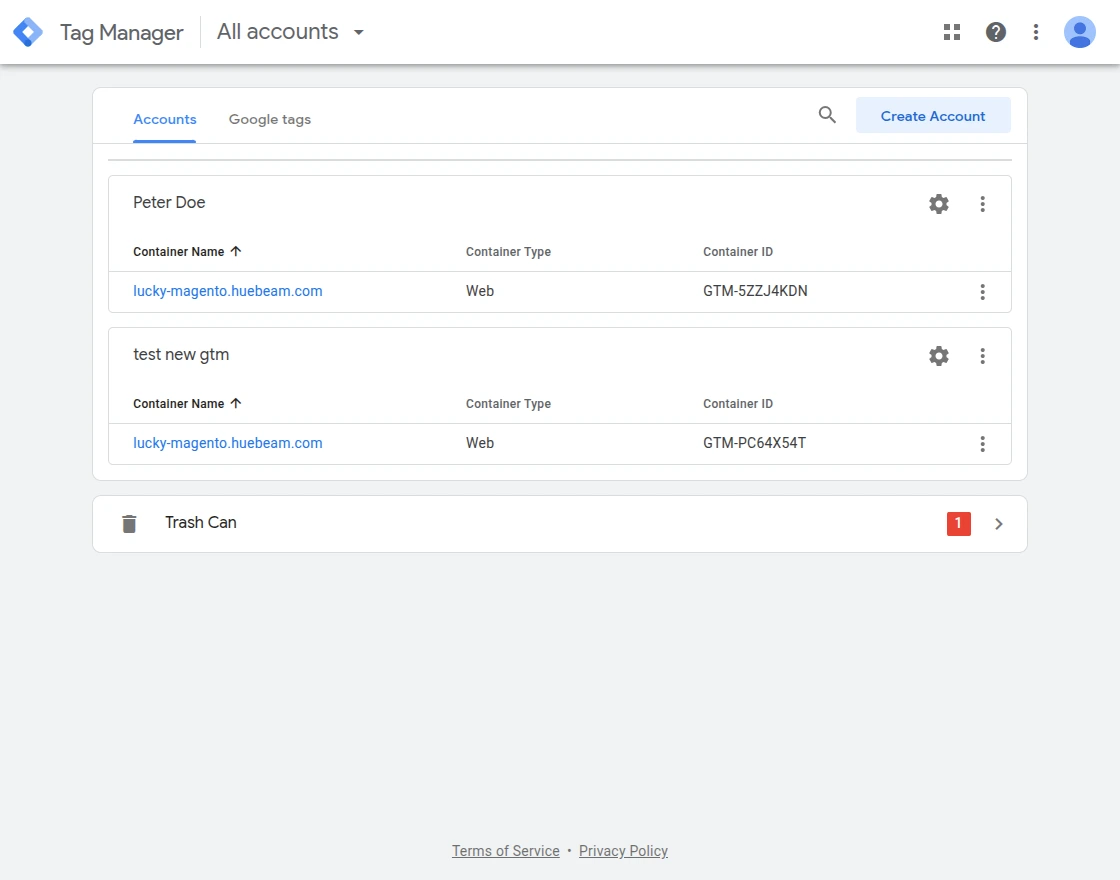The height and width of the screenshot is (880, 1120).
Task: Open lucky-magento.huebeam.com container under test new gtm
Action: point(227,443)
